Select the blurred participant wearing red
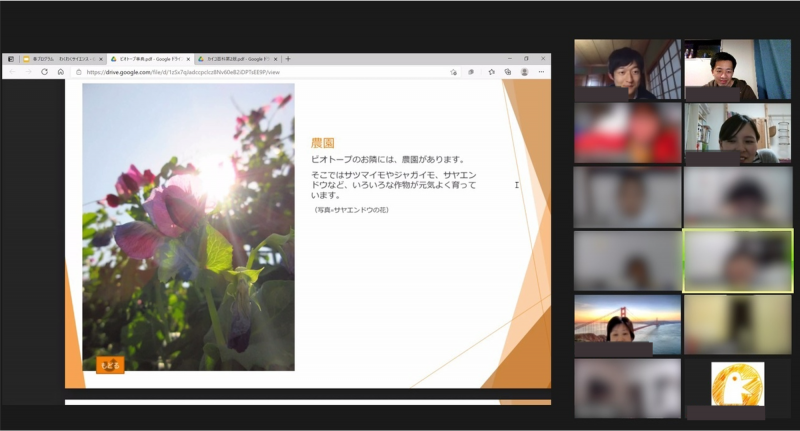This screenshot has height=431, width=800. coord(628,133)
